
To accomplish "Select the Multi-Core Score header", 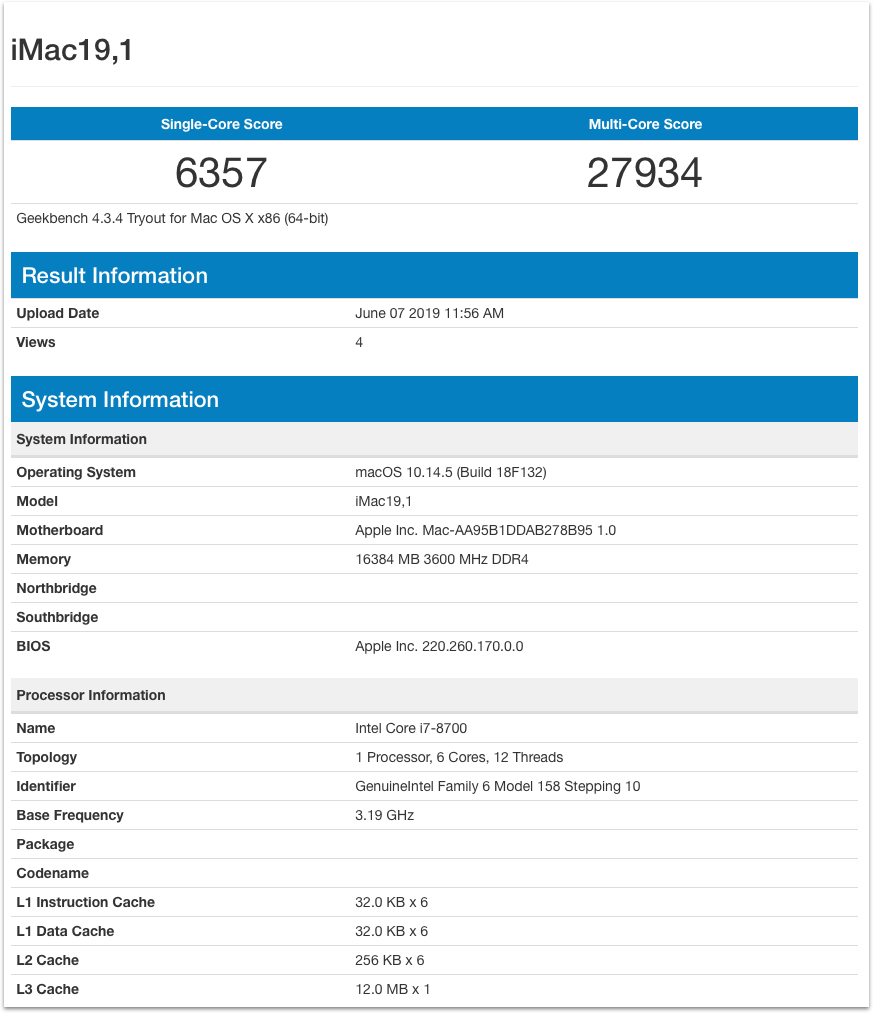I will point(645,124).
